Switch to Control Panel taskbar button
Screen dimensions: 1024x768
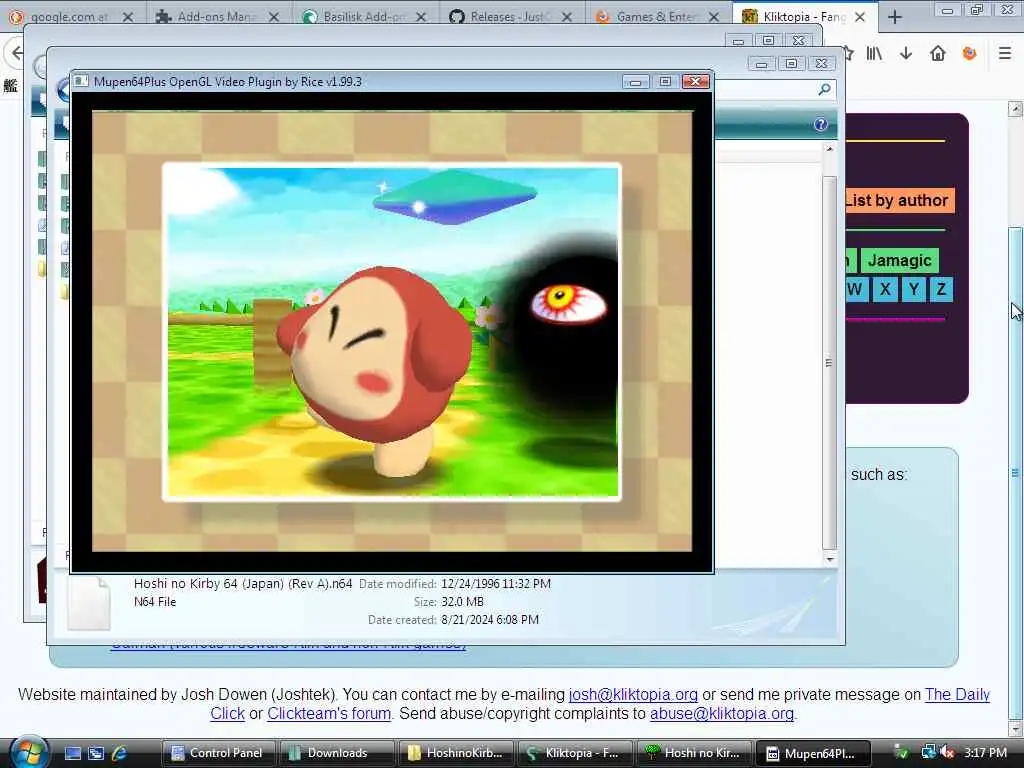[x=218, y=753]
